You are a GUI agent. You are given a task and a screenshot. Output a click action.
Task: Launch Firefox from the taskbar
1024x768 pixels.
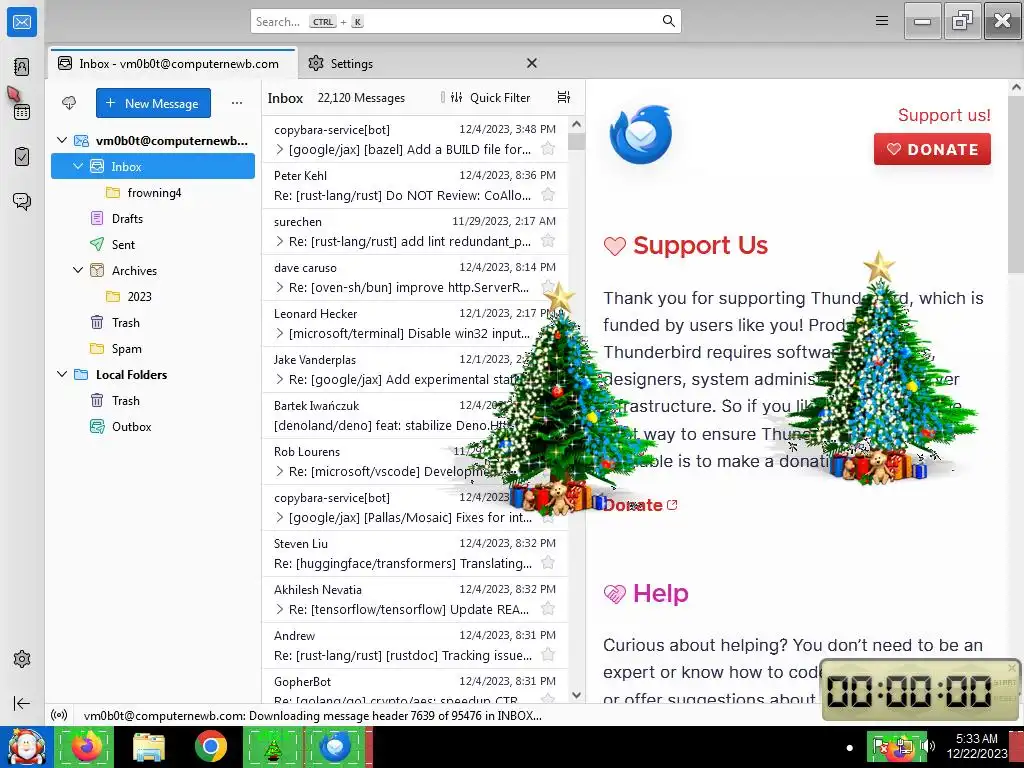(86, 746)
